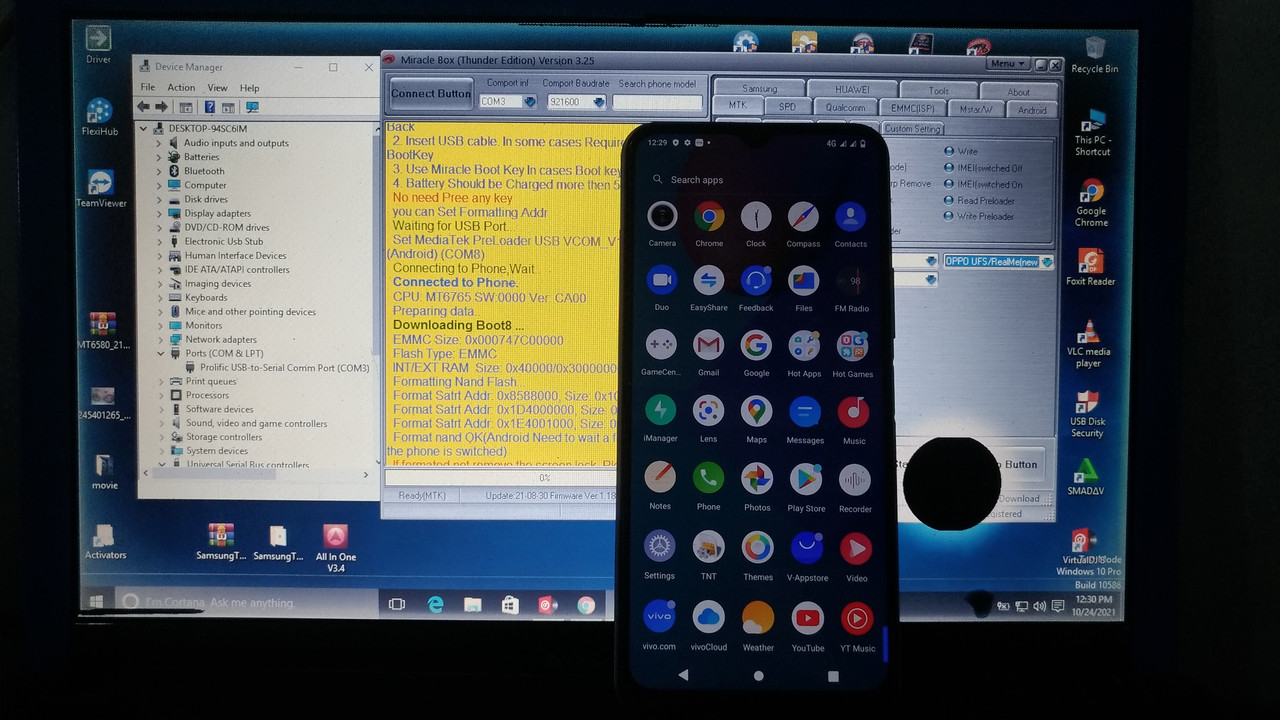Launch the Maps app on the phone
The width and height of the screenshot is (1280, 720).
[756, 411]
